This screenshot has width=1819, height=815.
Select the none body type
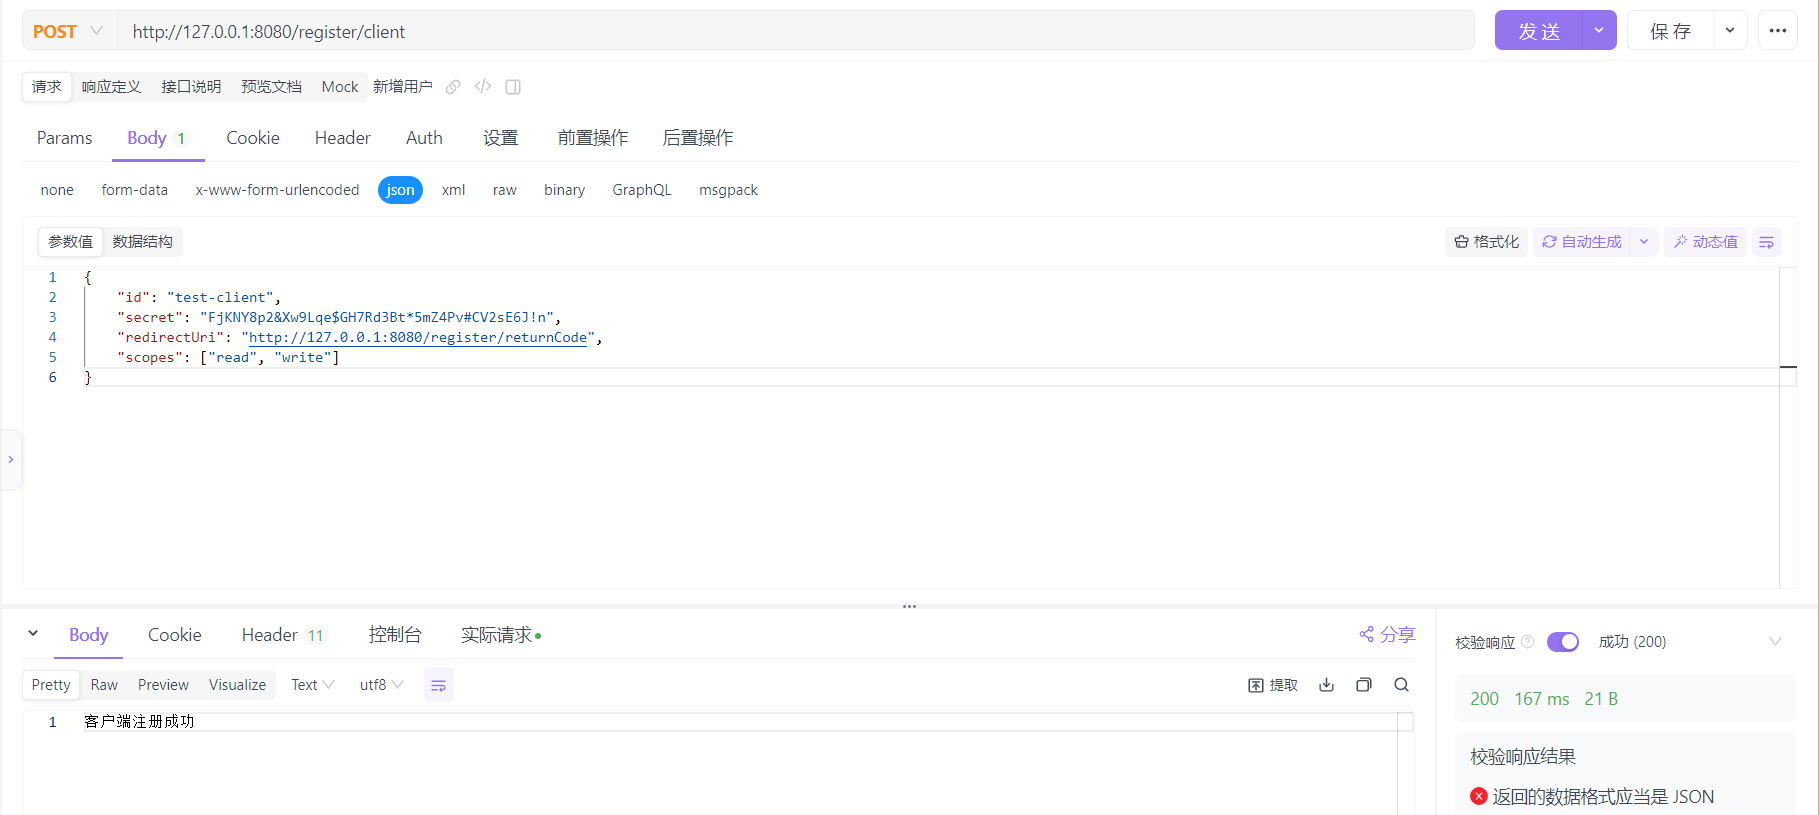[57, 190]
